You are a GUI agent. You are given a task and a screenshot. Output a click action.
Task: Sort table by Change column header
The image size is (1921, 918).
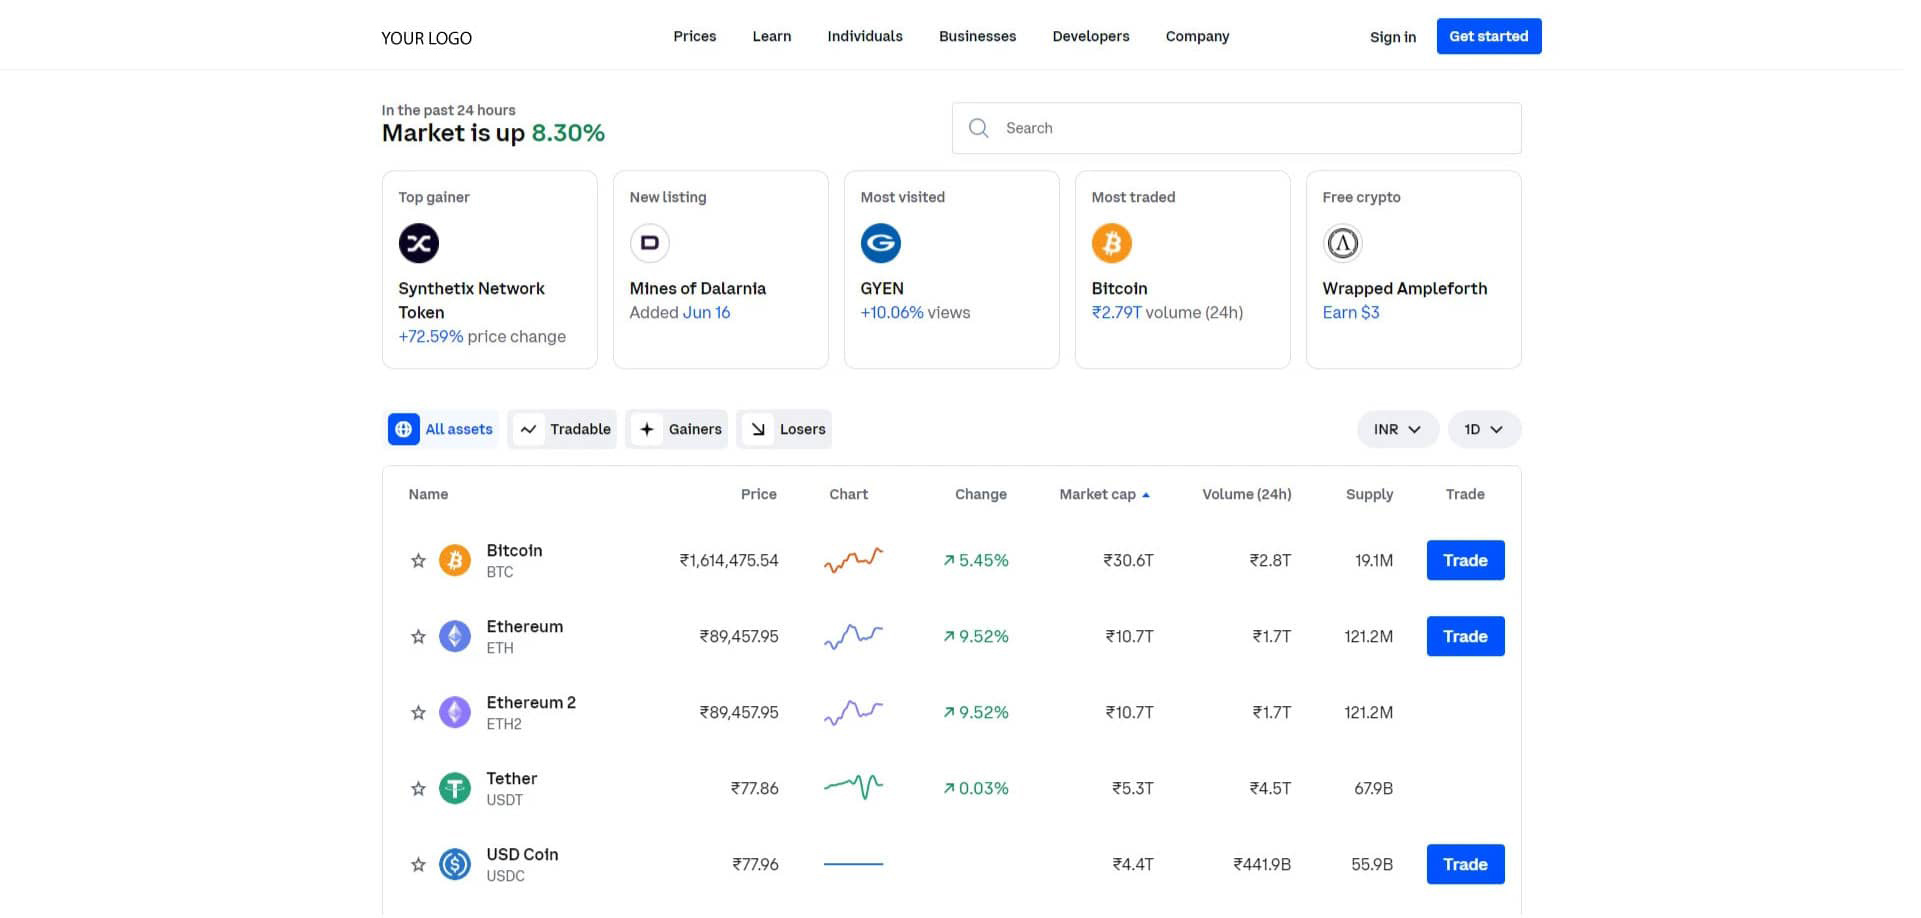(x=980, y=494)
